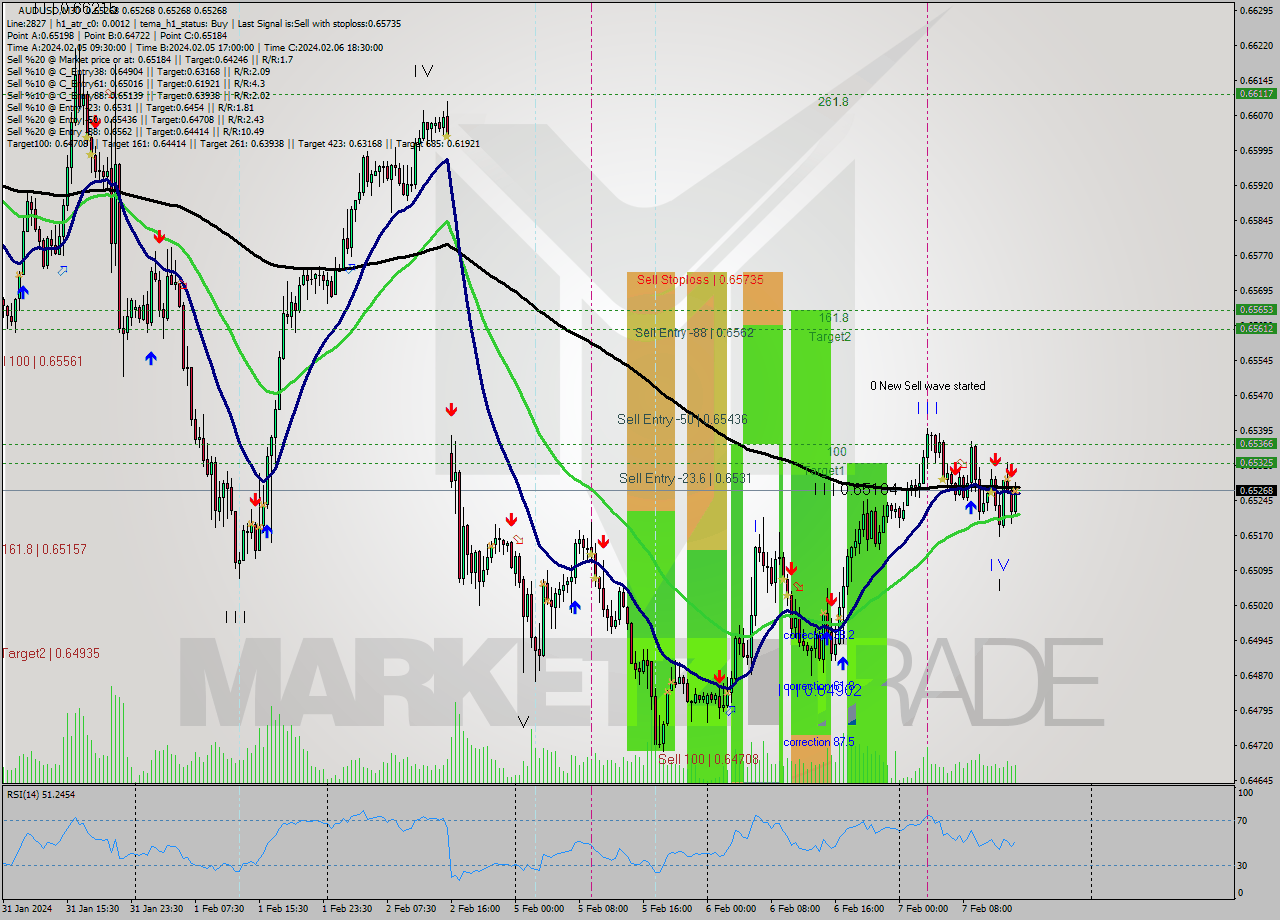
Task: Click the 'Target2 | 0.64935' label
Action: point(50,653)
